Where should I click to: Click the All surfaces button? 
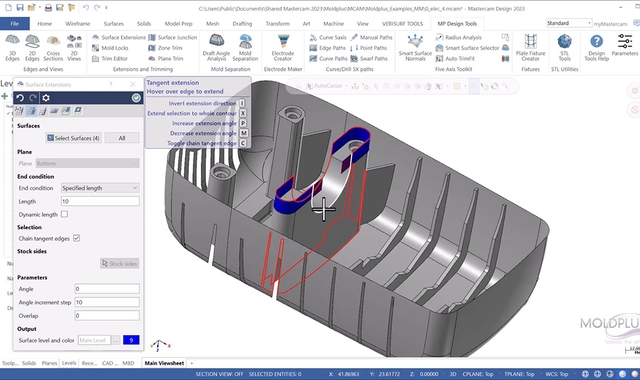point(122,138)
